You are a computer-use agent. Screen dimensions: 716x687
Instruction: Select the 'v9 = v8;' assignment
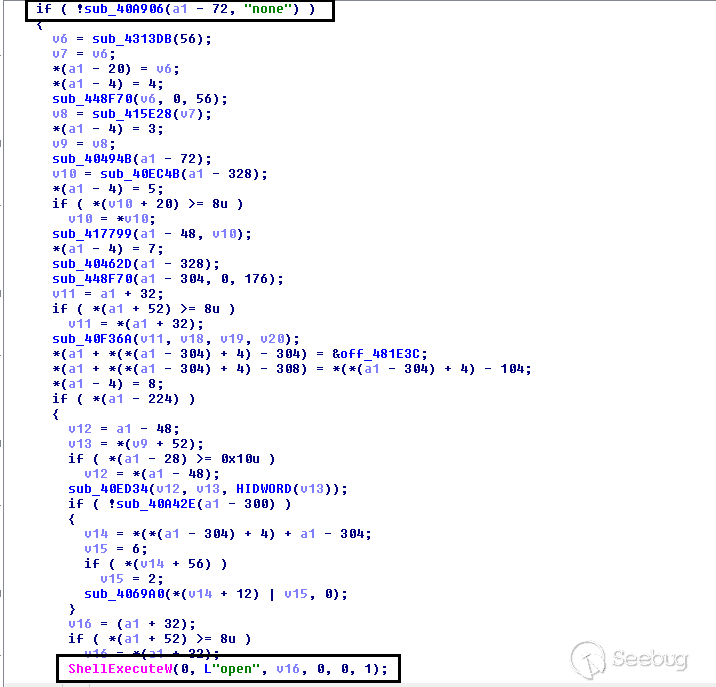click(84, 144)
